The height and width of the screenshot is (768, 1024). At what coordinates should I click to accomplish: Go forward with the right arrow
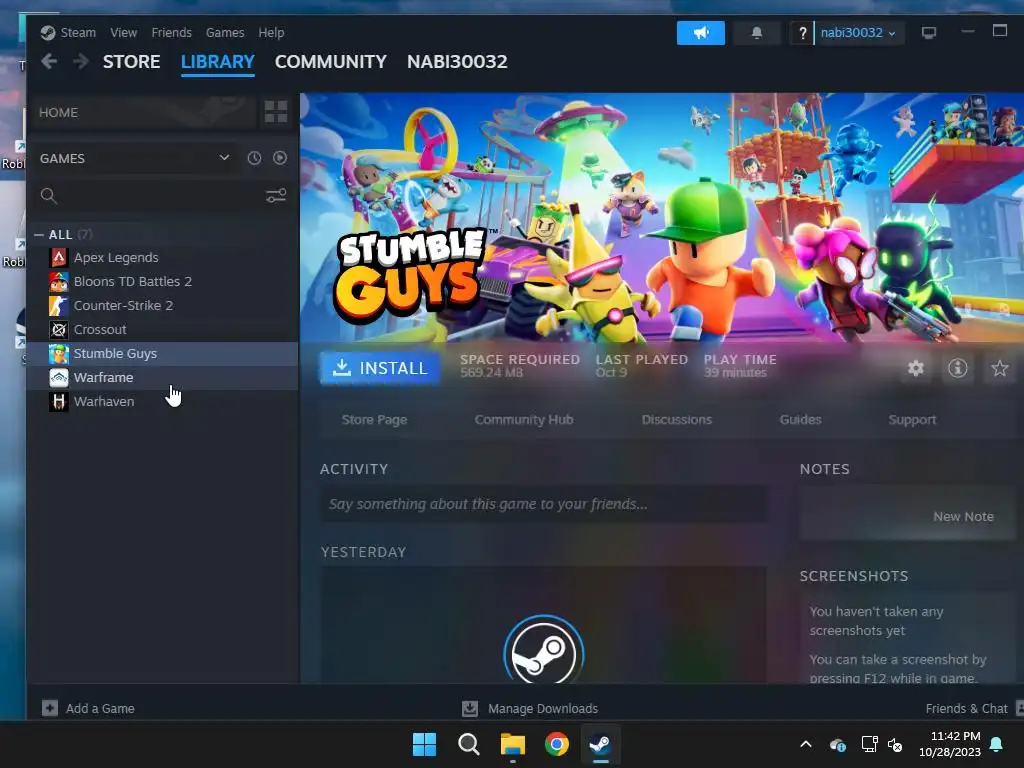pyautogui.click(x=80, y=61)
